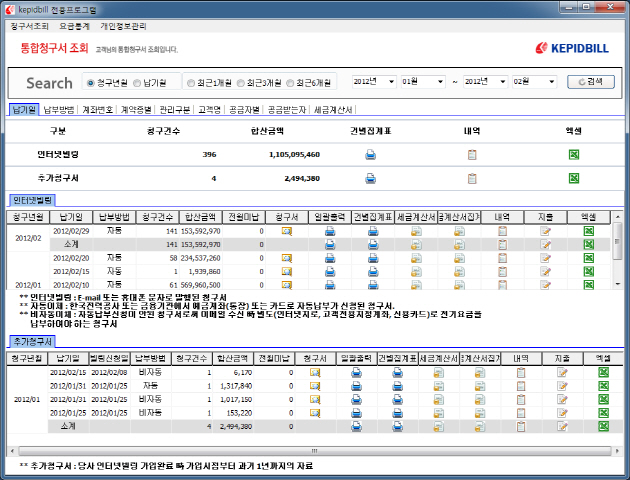Screen dimensions: 630x480
Task: Click 지출 edit icon for 6,170 row
Action: pyautogui.click(x=562, y=373)
